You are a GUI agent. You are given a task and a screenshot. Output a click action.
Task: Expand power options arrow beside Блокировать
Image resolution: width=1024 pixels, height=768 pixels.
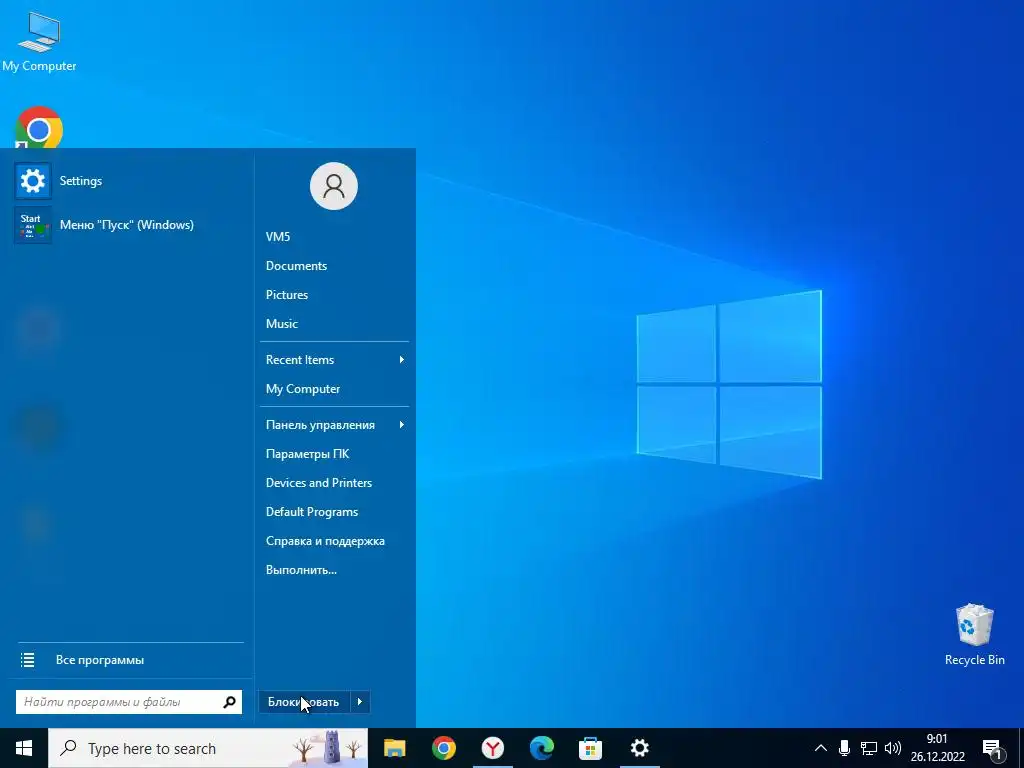pyautogui.click(x=360, y=702)
